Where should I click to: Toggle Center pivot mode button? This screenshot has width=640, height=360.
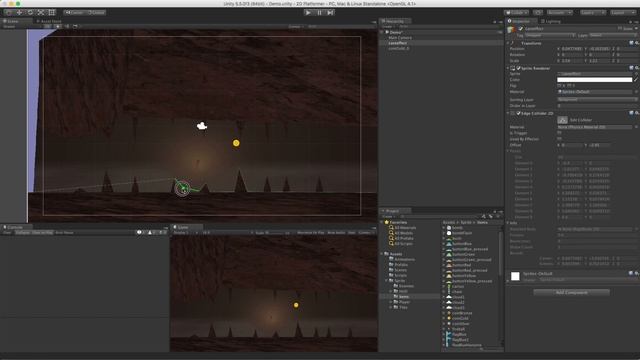pos(74,13)
